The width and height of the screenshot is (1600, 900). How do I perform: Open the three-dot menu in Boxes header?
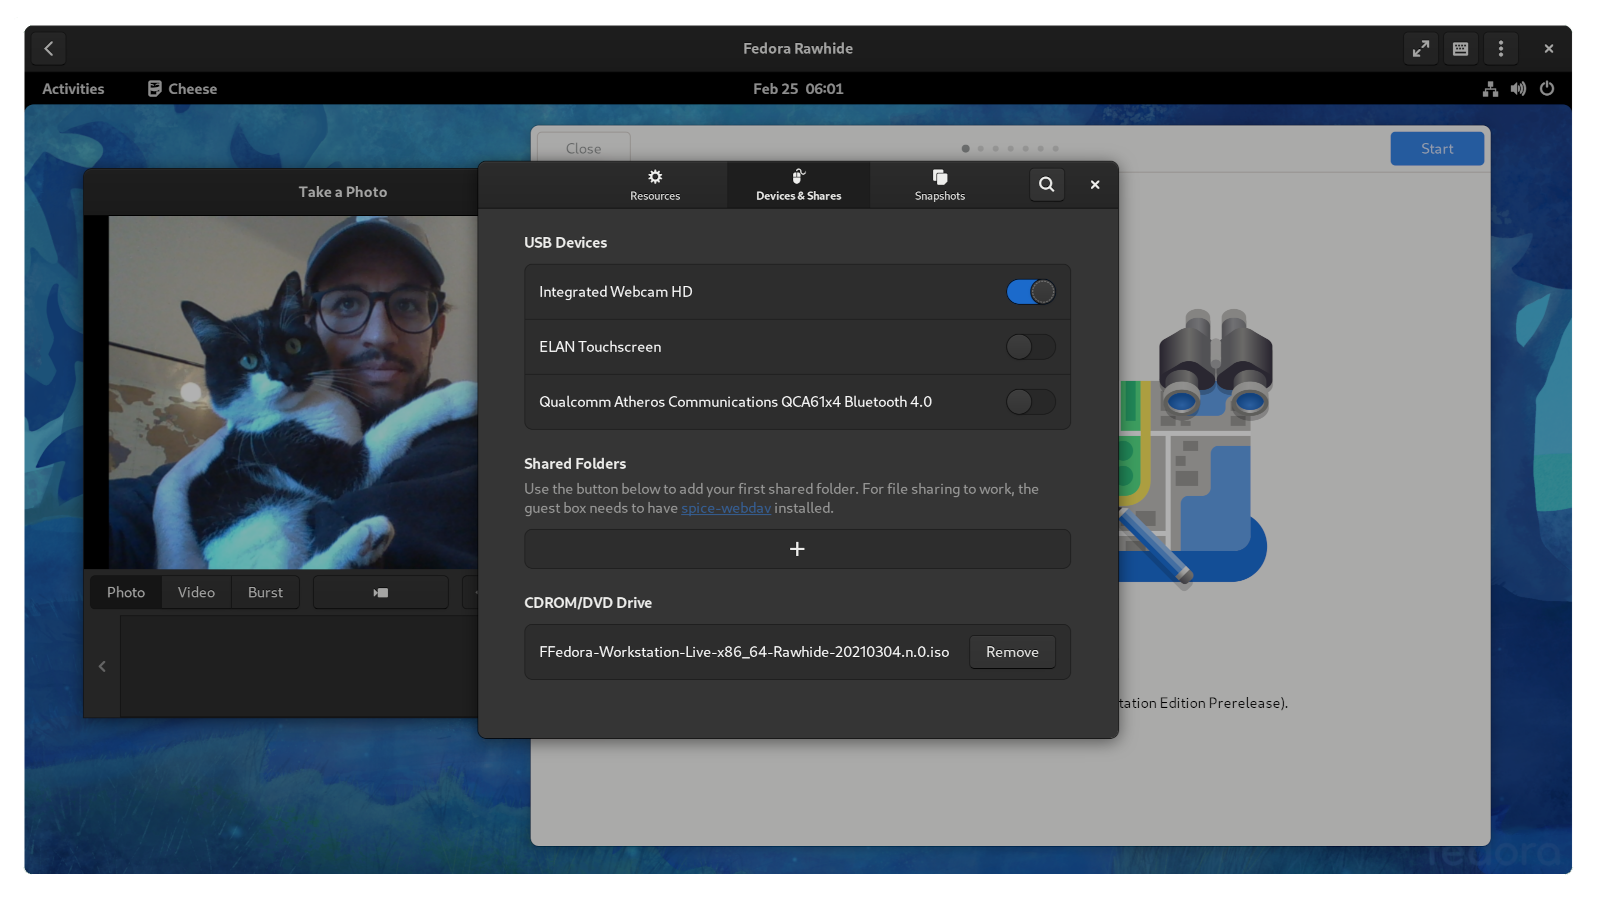tap(1501, 48)
